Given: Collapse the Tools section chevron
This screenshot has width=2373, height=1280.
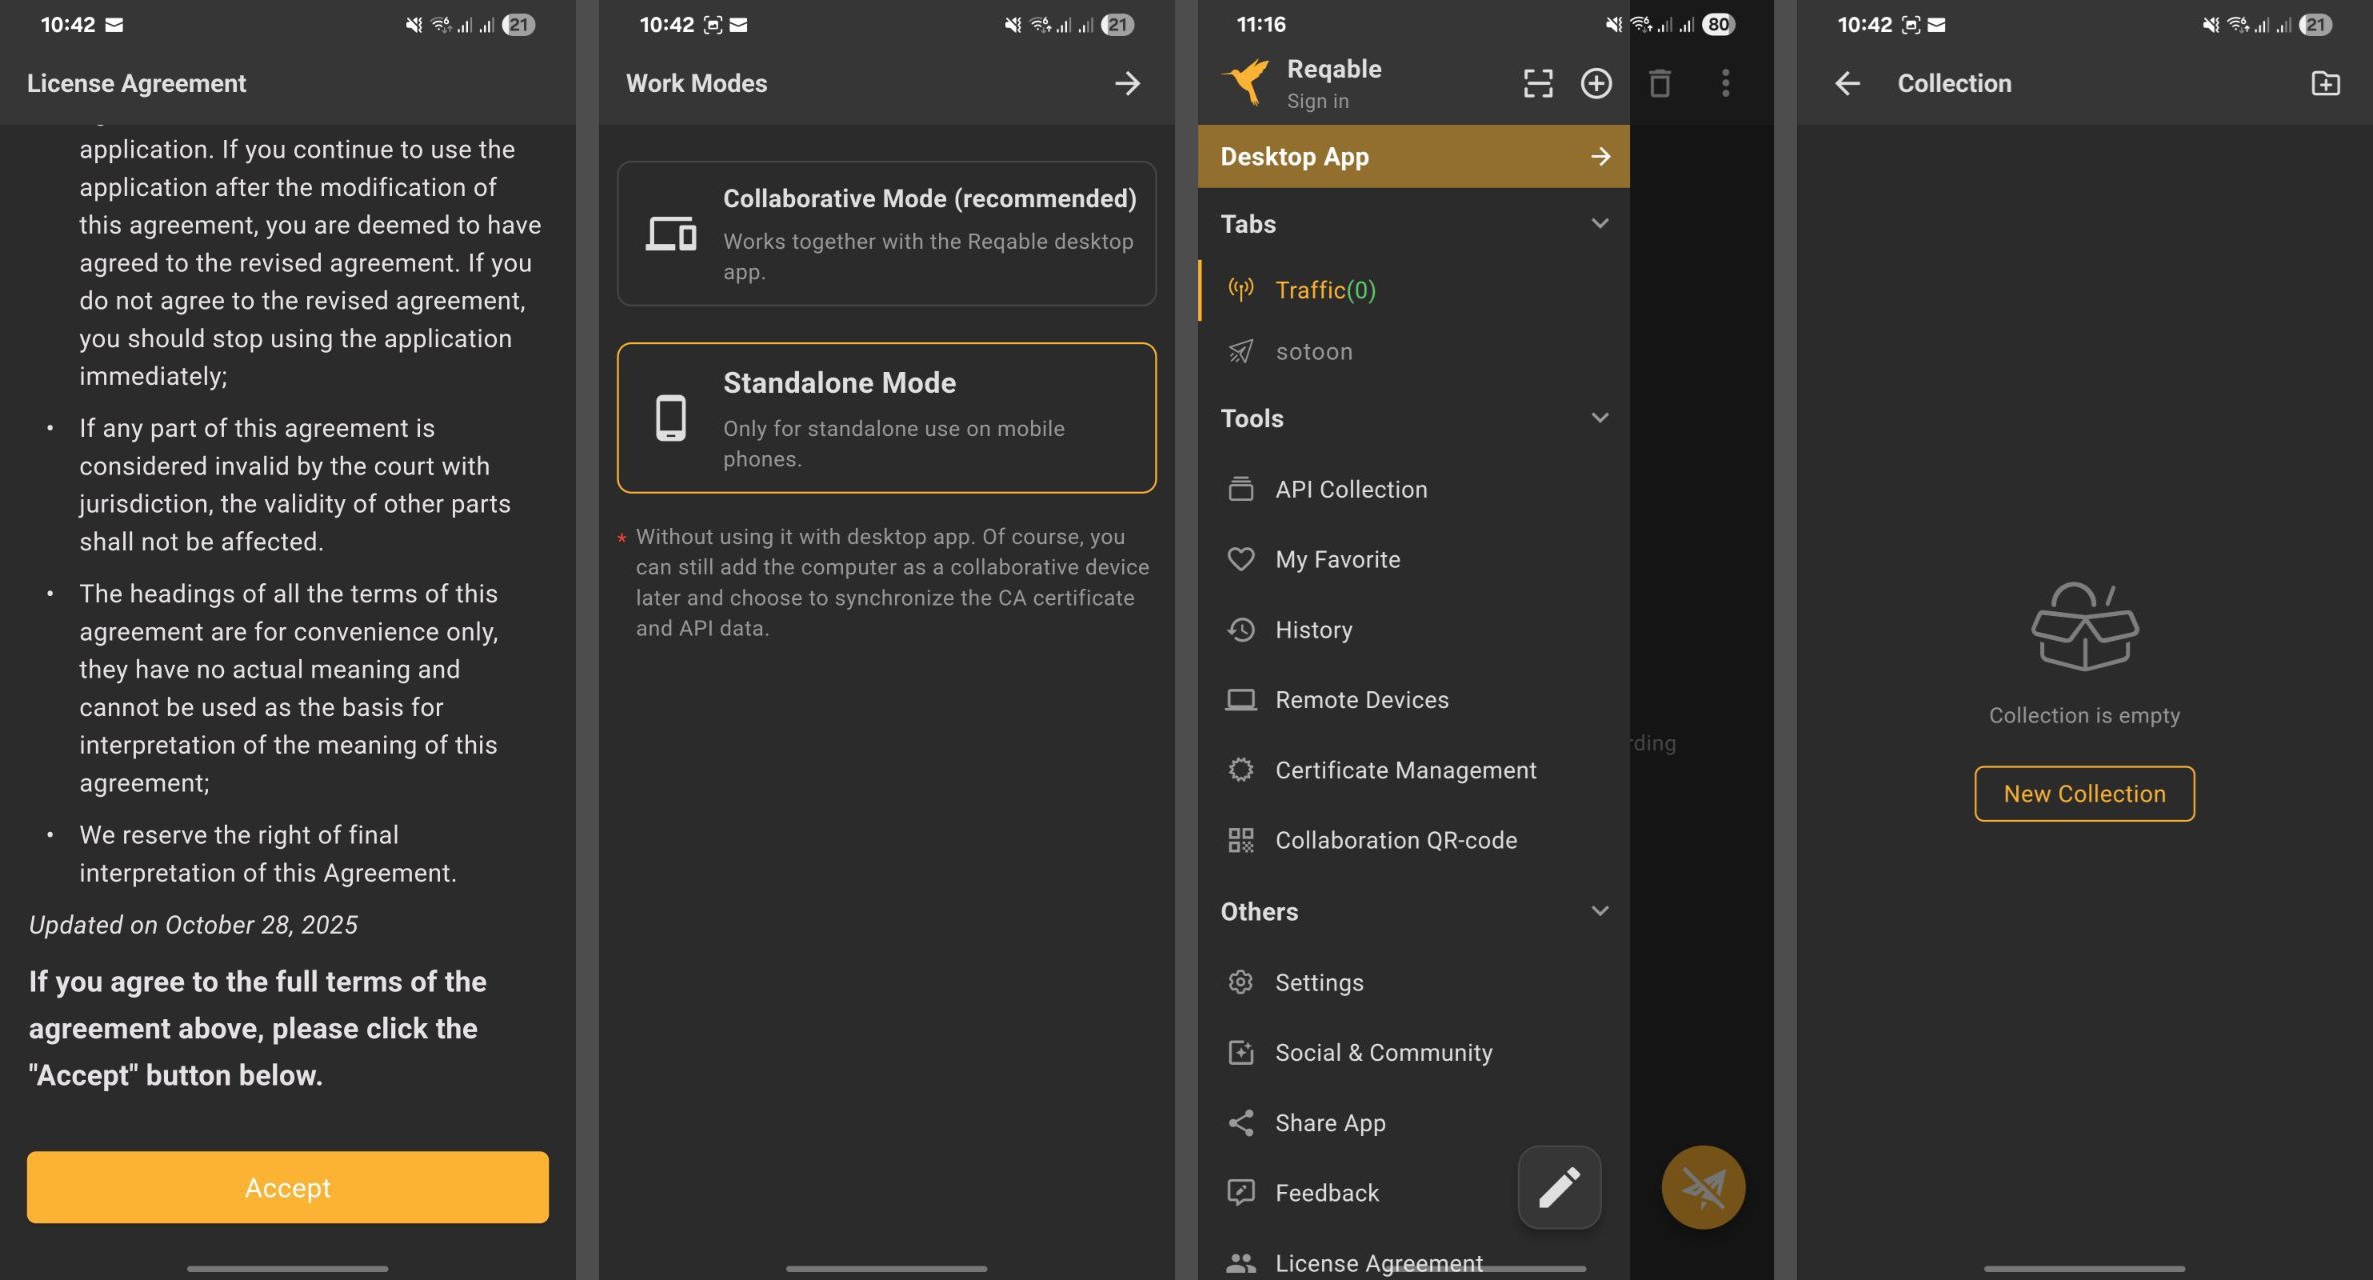Looking at the screenshot, I should 1599,418.
